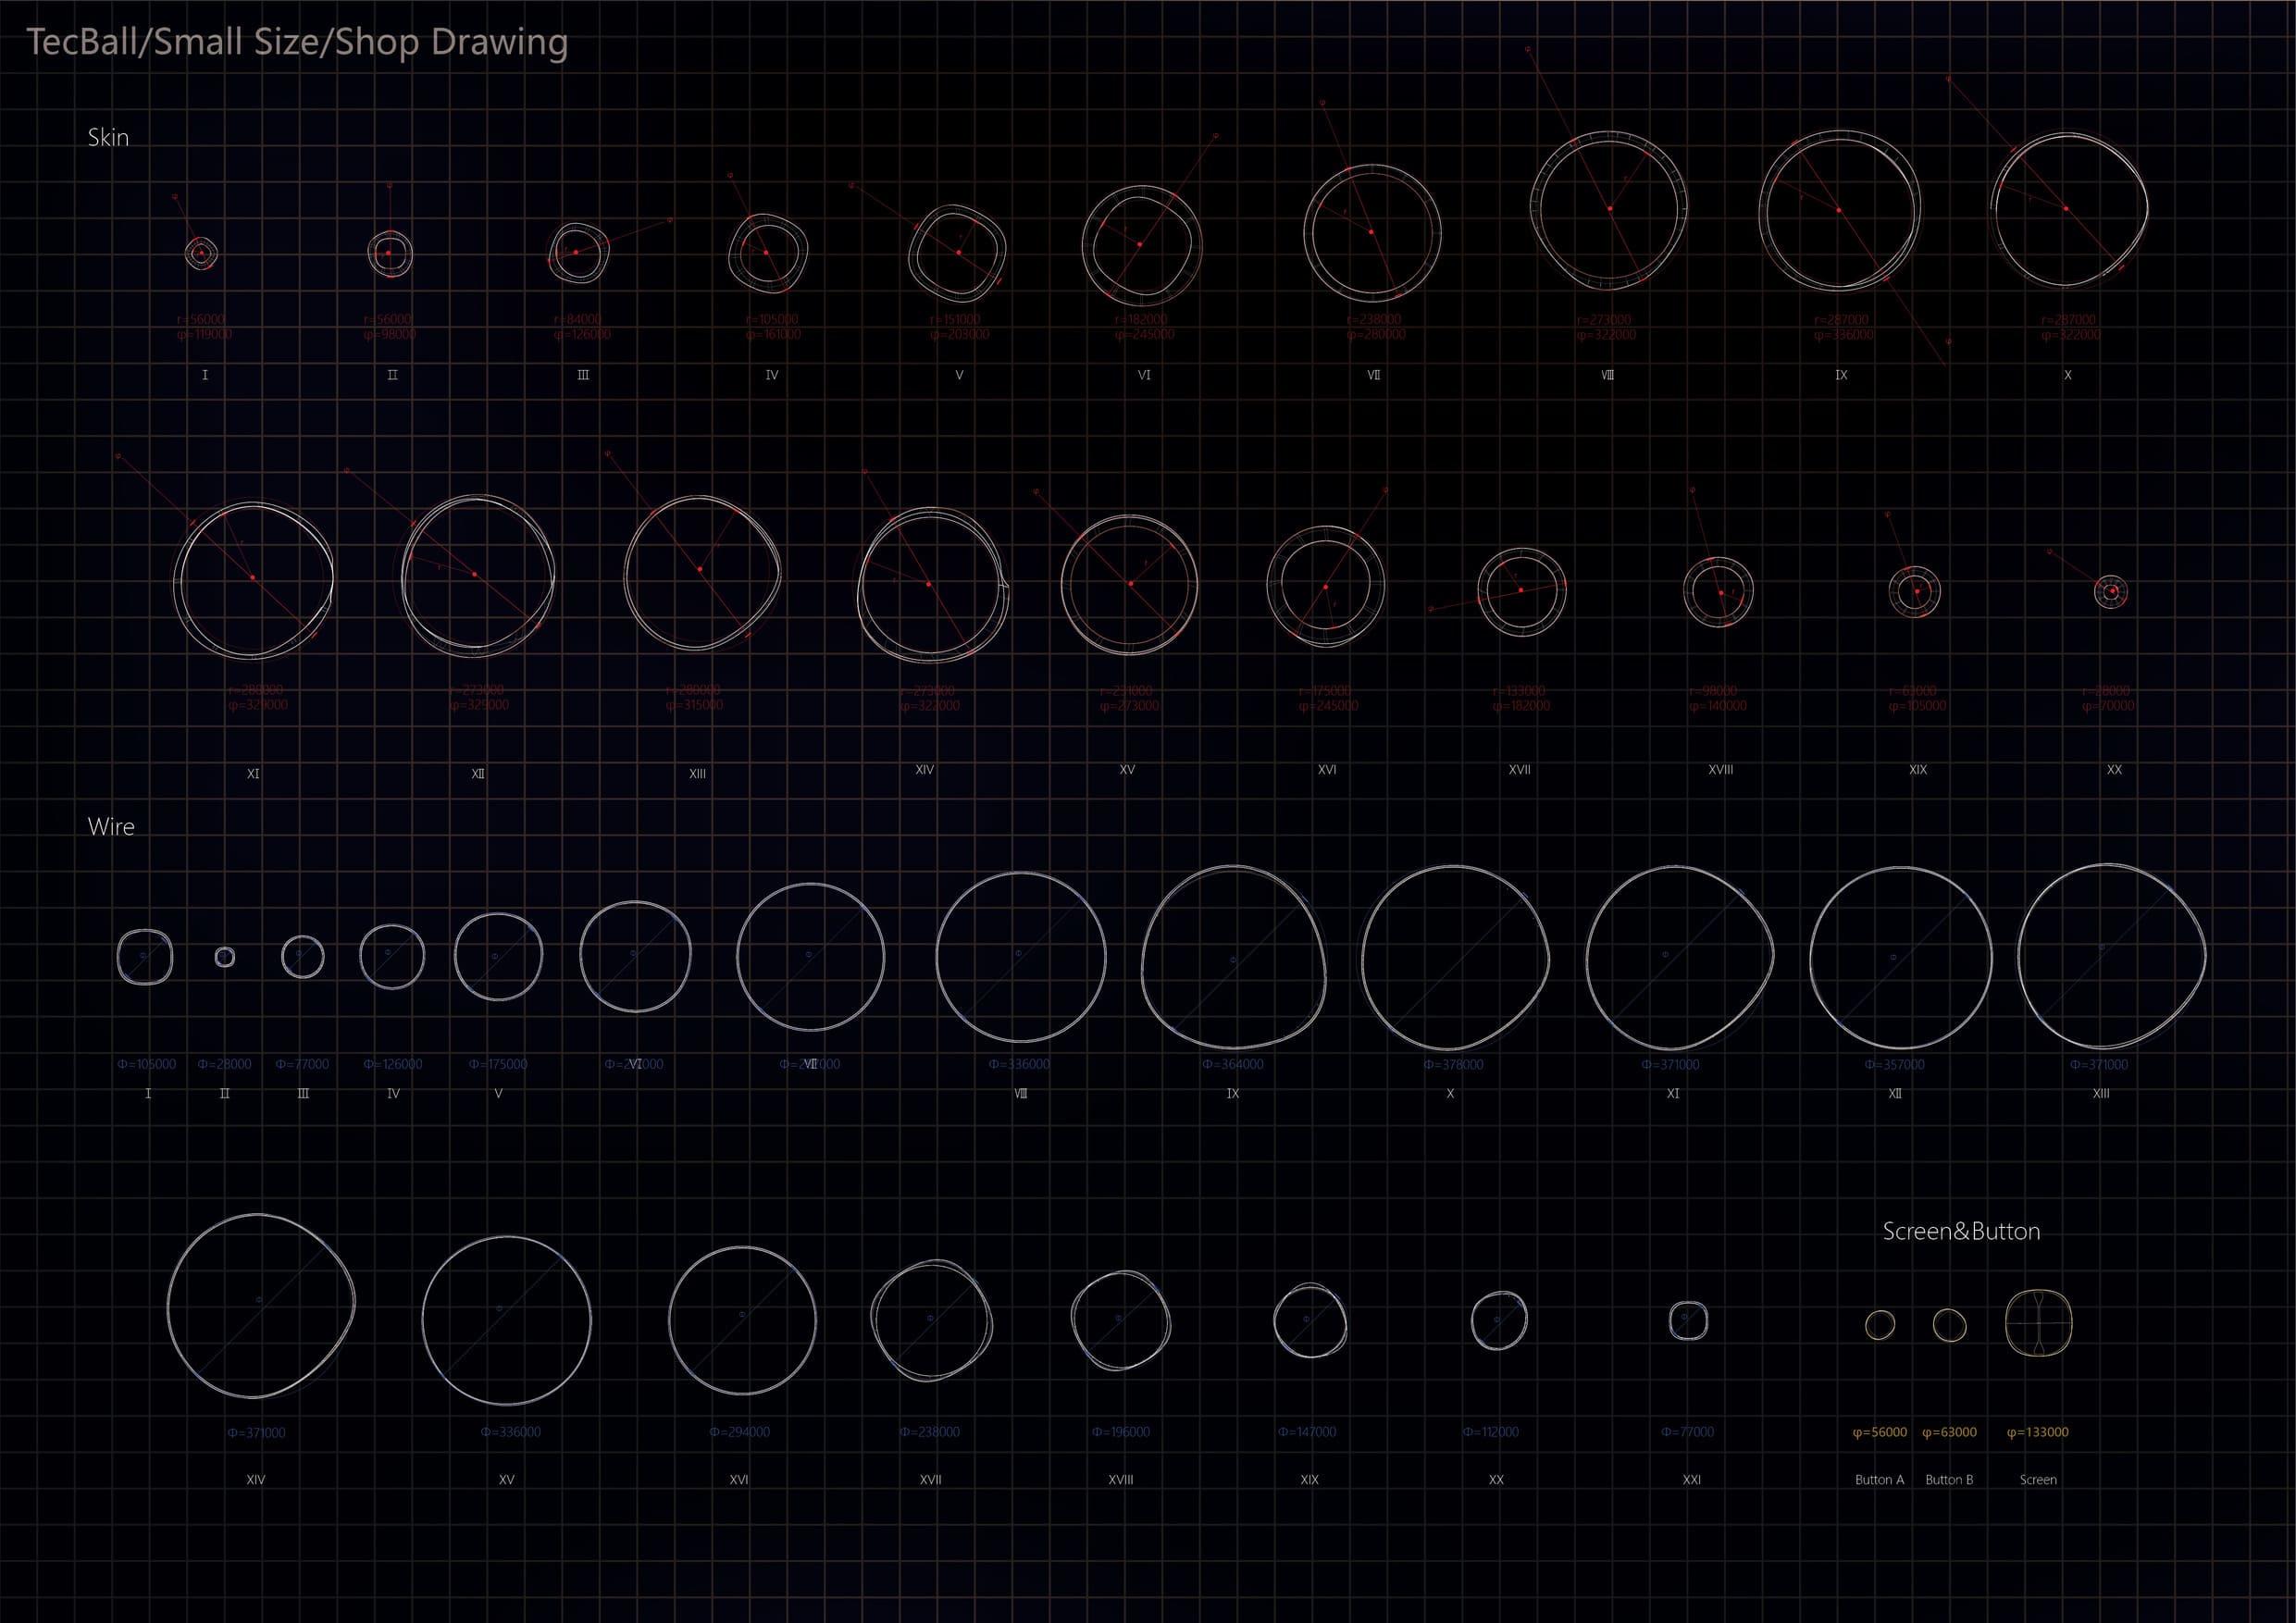Click the Wire IX rounded-triangle loop
Image resolution: width=2296 pixels, height=1623 pixels.
pos(1233,958)
